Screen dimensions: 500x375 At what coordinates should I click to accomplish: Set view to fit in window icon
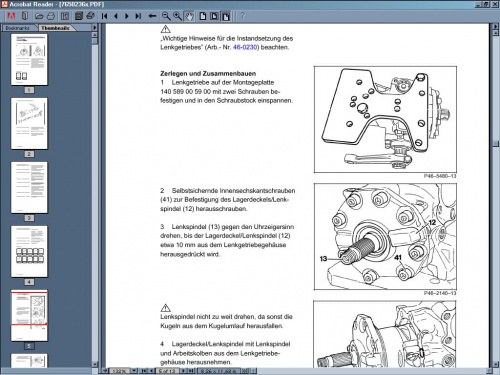pyautogui.click(x=214, y=16)
